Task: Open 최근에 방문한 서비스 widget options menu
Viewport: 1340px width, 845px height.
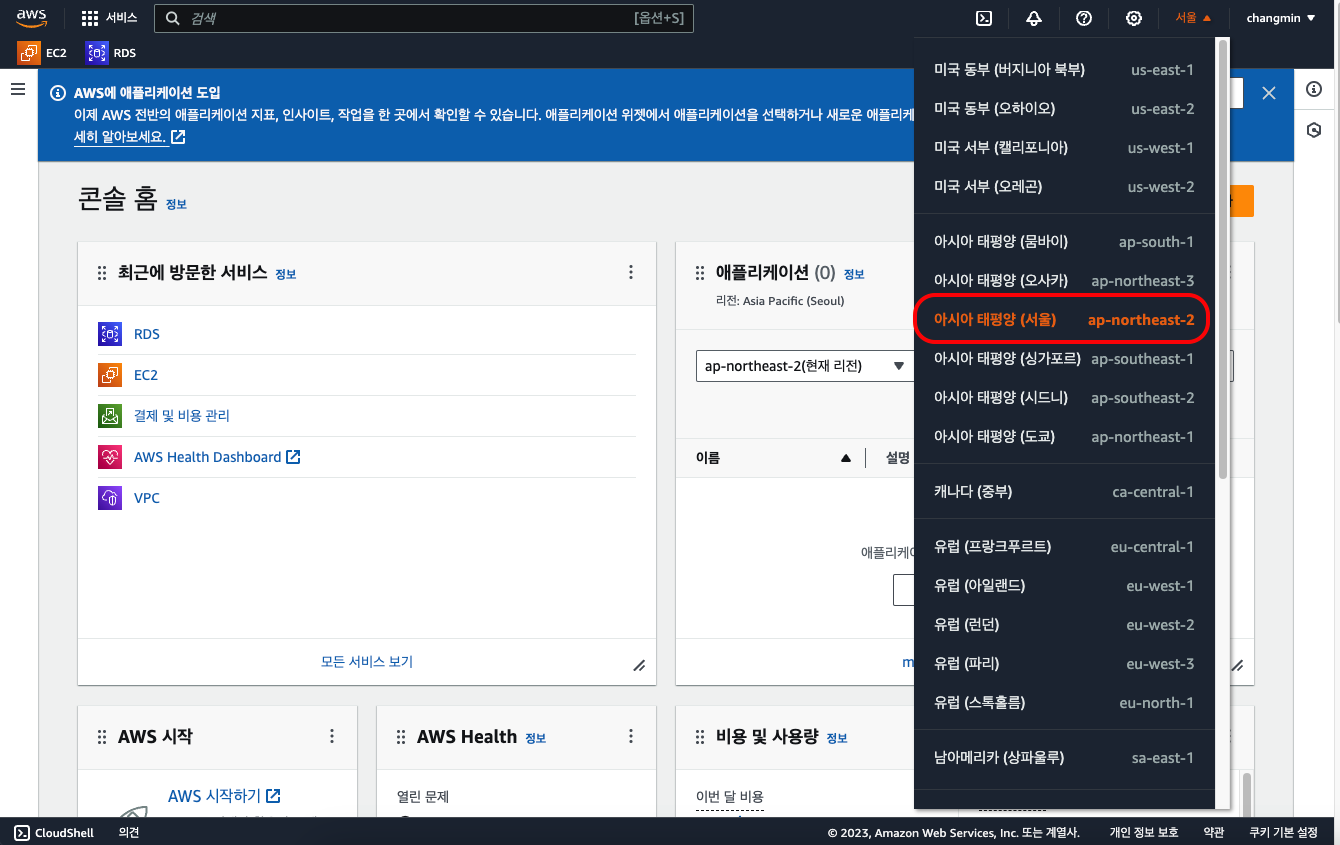Action: [x=631, y=272]
